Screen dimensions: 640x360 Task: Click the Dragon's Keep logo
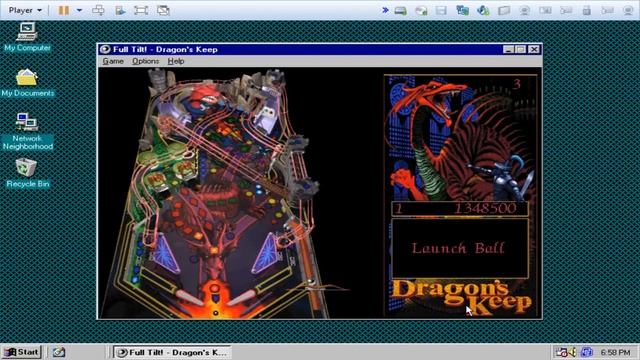(x=462, y=298)
